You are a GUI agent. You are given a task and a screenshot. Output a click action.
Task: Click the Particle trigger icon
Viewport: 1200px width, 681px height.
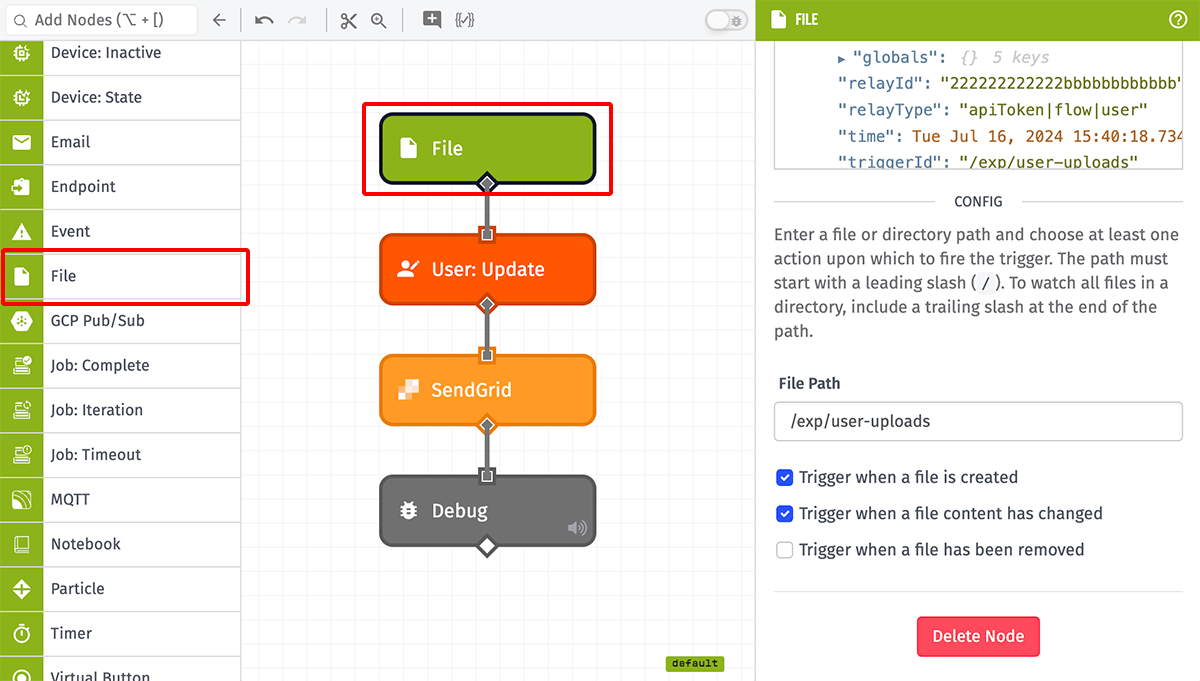21,589
